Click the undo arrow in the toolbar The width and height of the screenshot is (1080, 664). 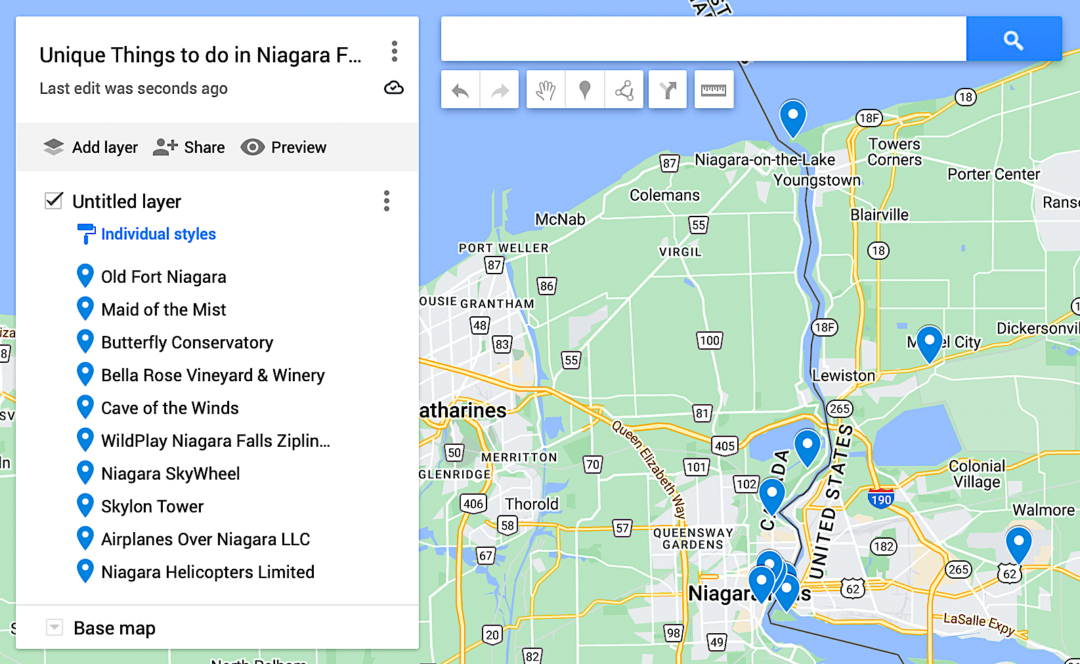pyautogui.click(x=460, y=90)
